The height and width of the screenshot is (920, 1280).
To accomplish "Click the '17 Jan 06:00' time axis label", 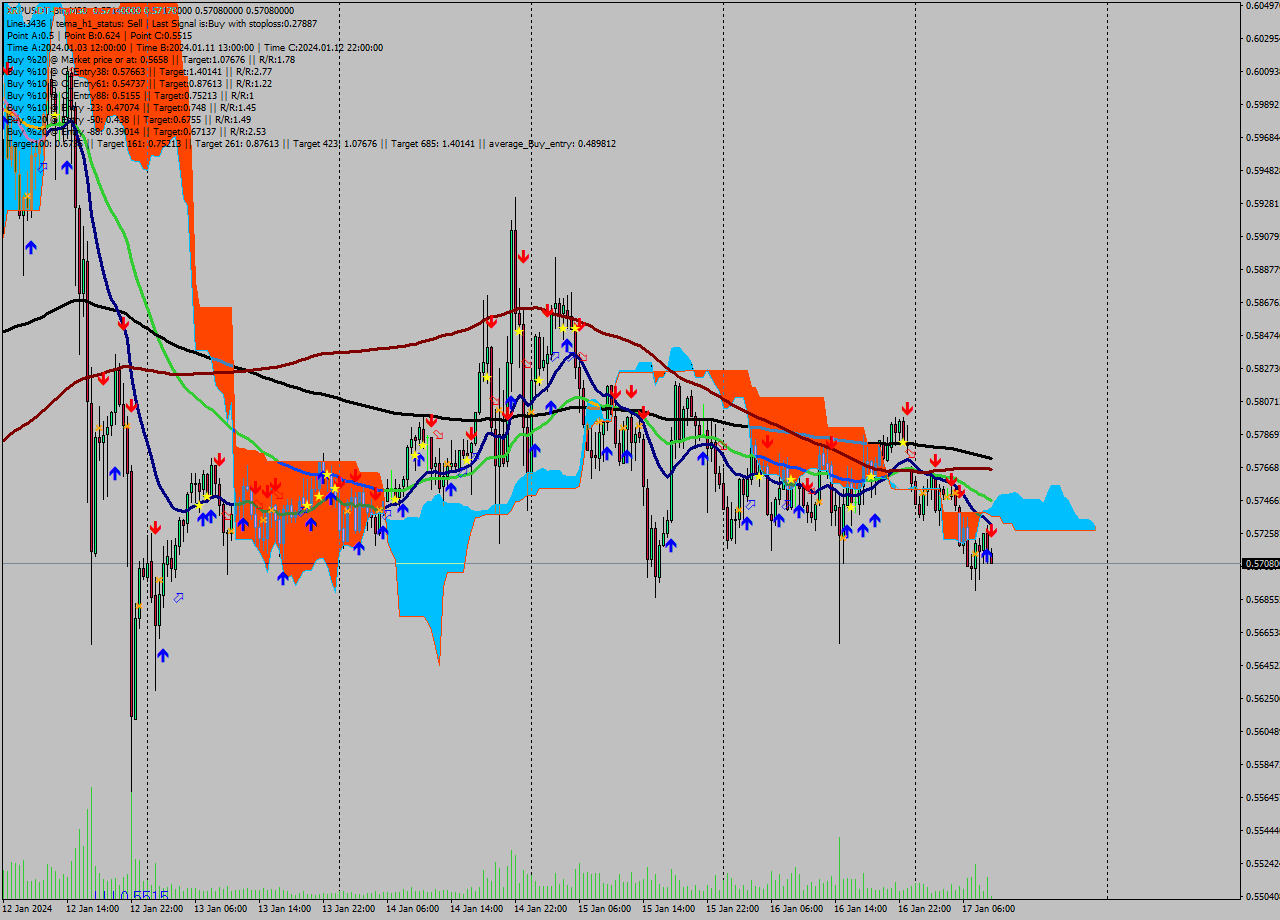I will point(989,909).
